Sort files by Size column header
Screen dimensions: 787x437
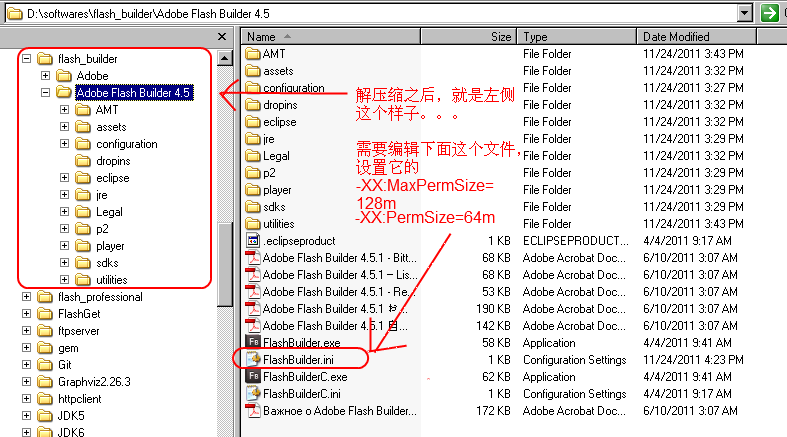point(468,37)
